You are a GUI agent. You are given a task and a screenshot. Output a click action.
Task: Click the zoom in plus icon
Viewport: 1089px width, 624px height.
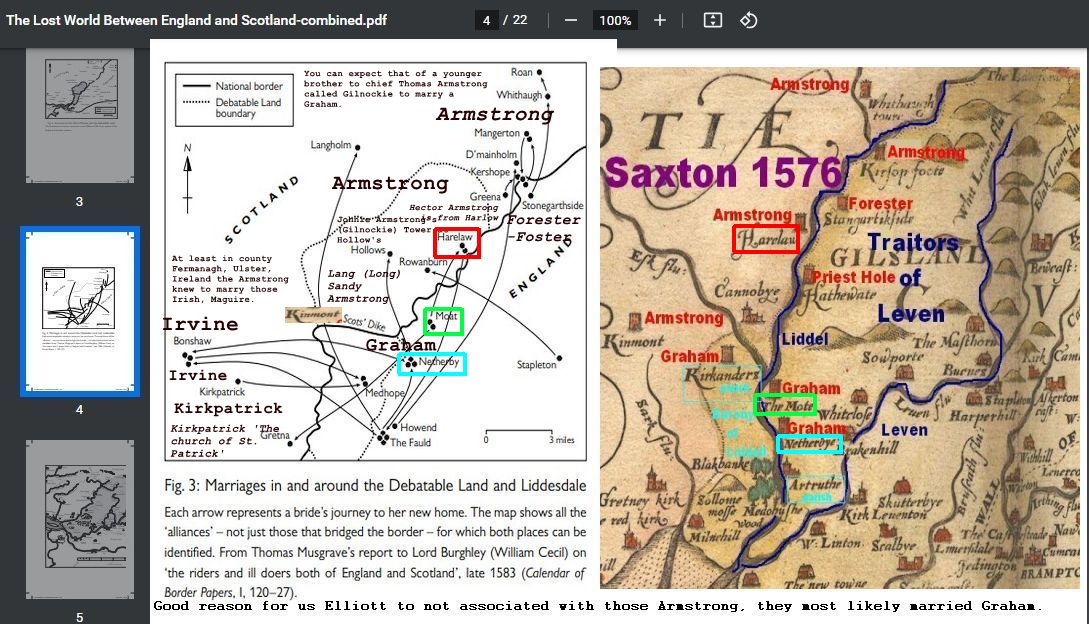pyautogui.click(x=660, y=20)
